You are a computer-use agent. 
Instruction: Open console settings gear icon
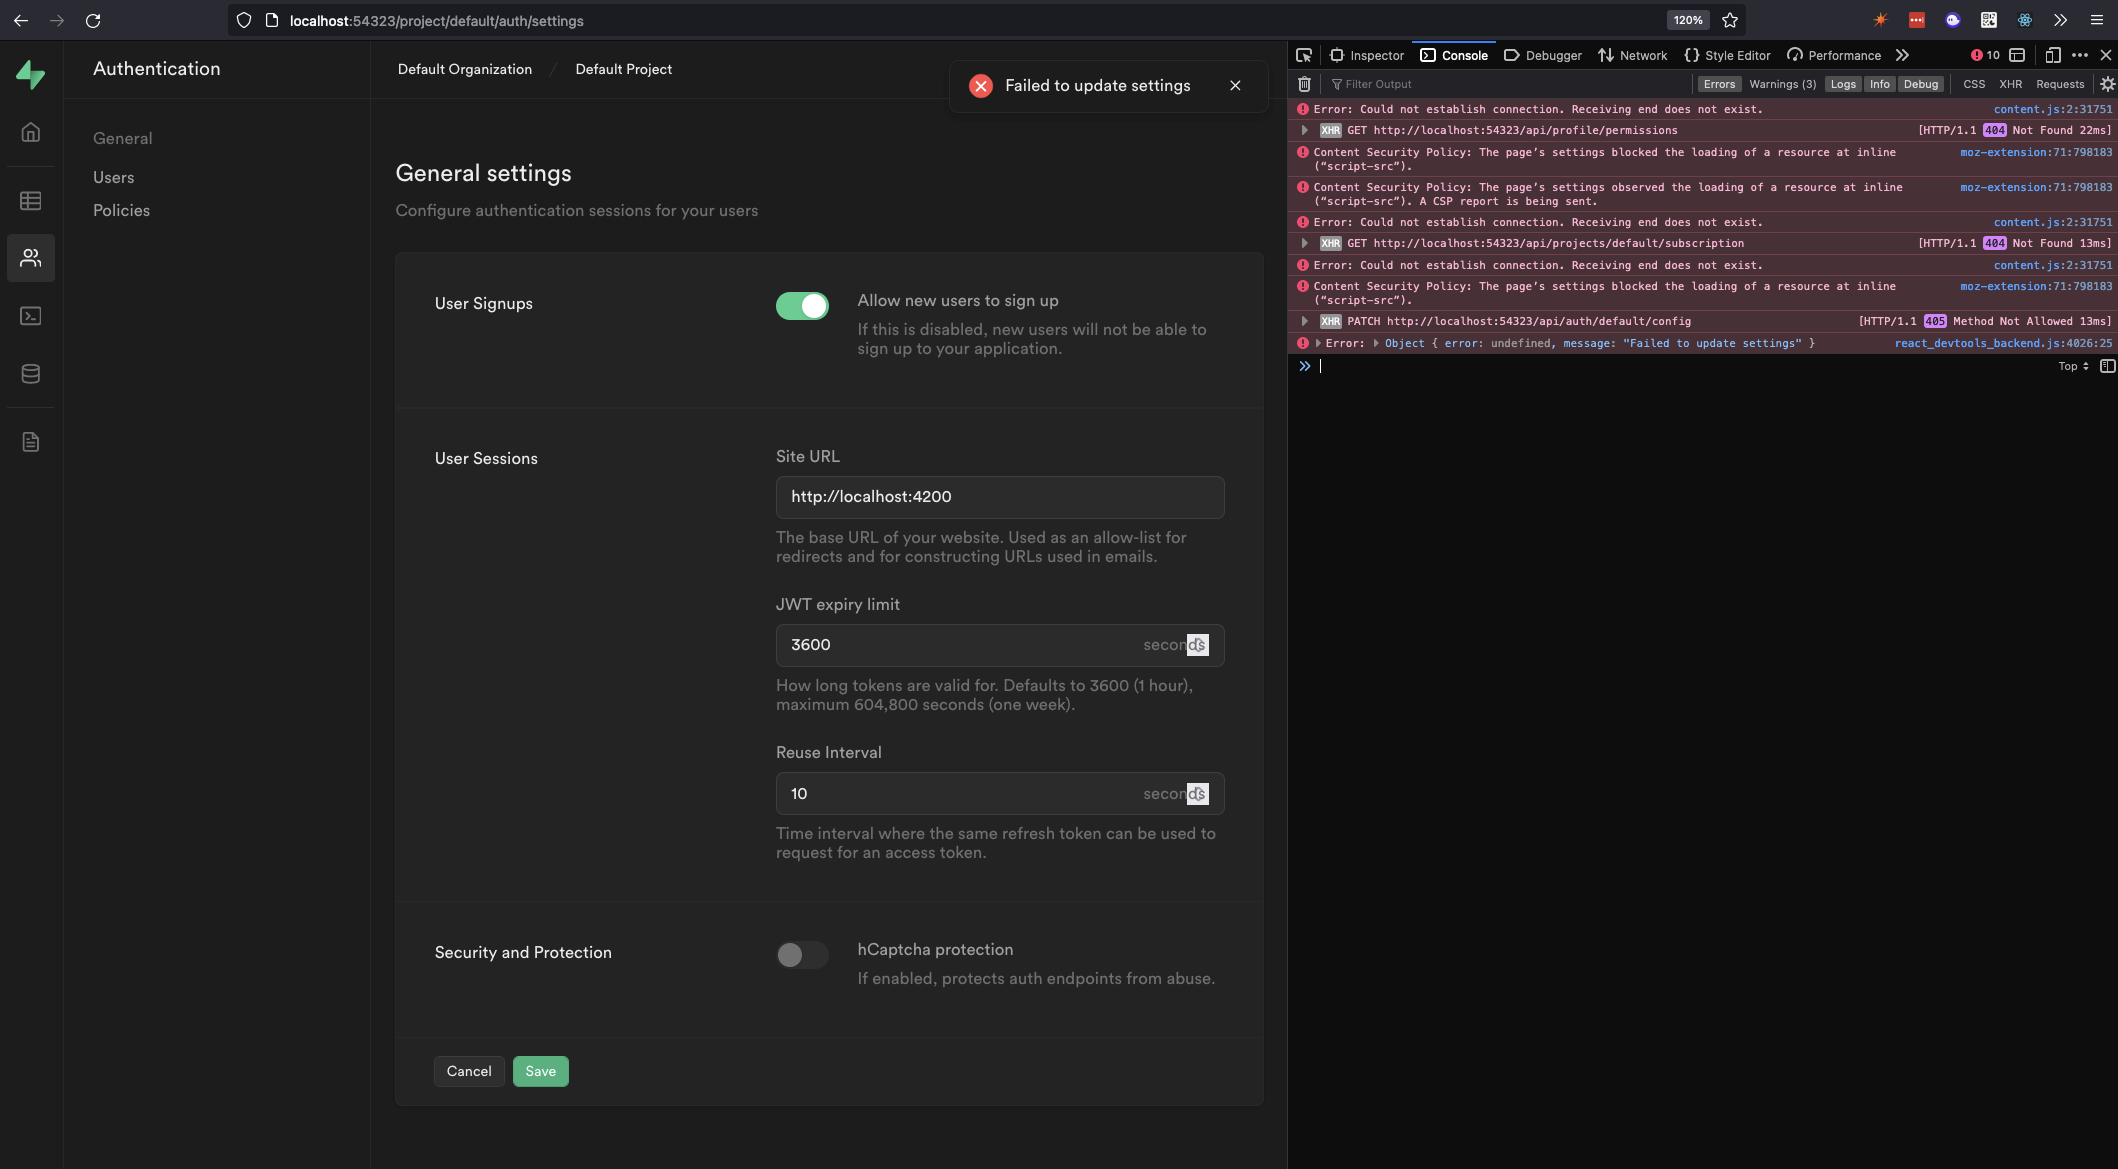(x=2107, y=84)
